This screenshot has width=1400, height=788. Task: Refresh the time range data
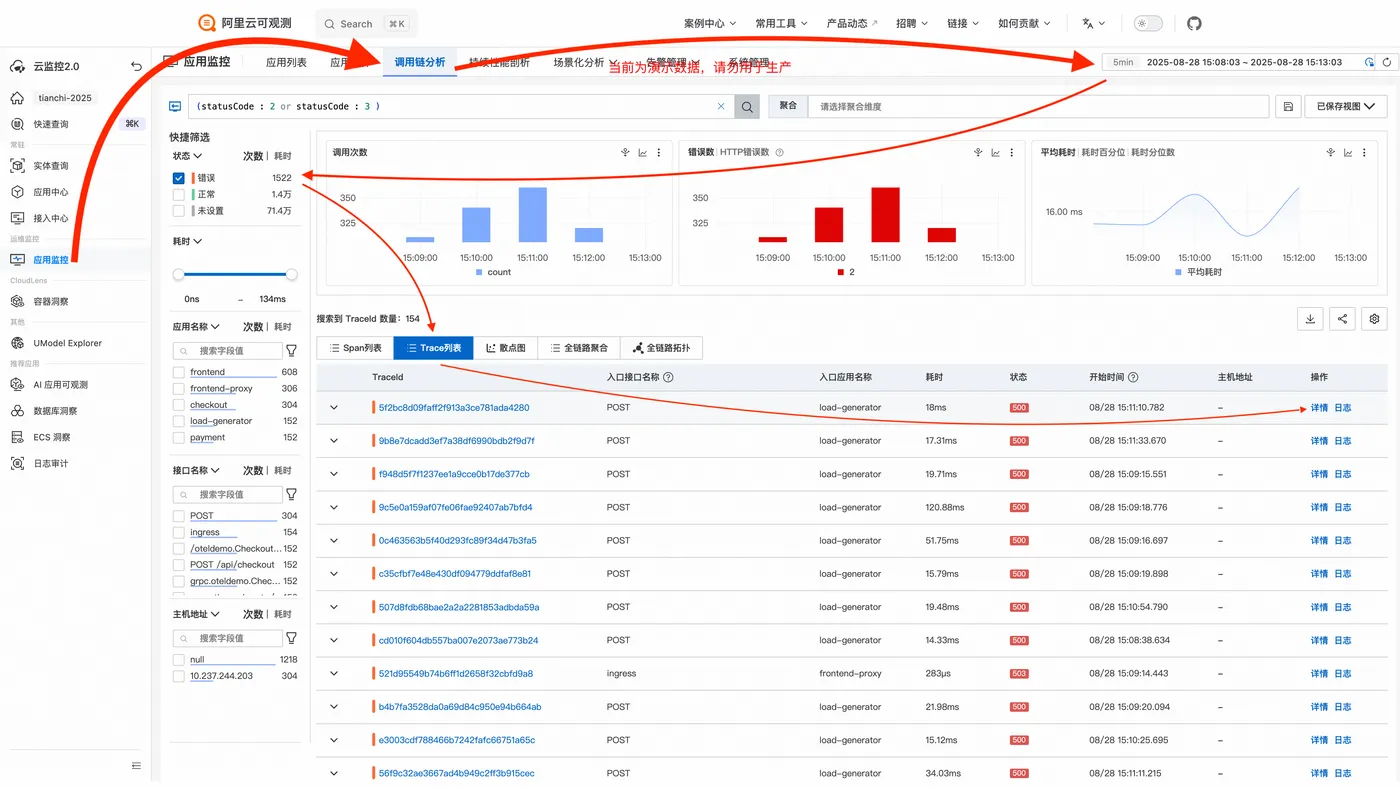[x=1387, y=62]
